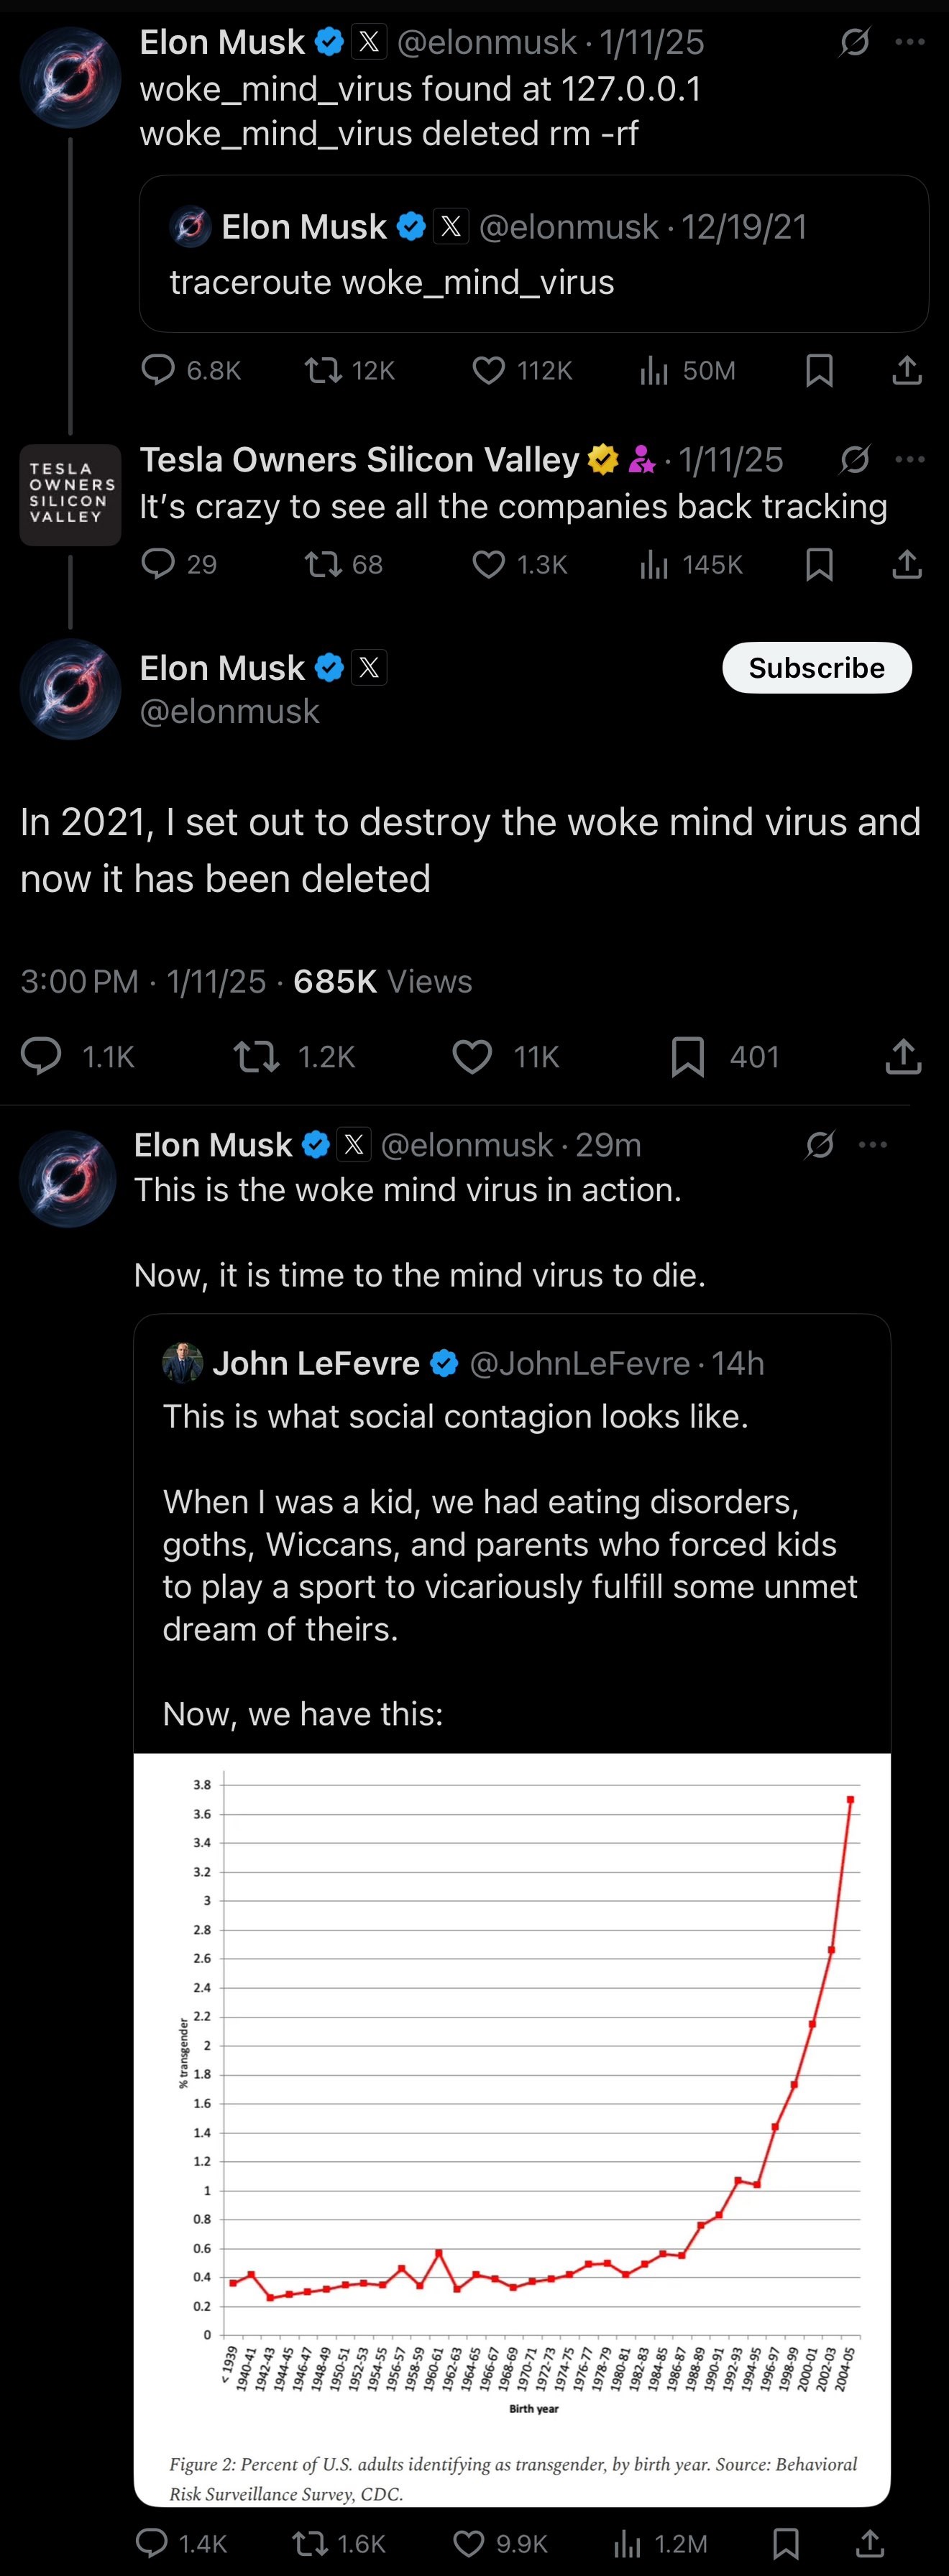Open the quoted traceroute woke_mind_virus tweet
The height and width of the screenshot is (2576, 949).
[533, 254]
